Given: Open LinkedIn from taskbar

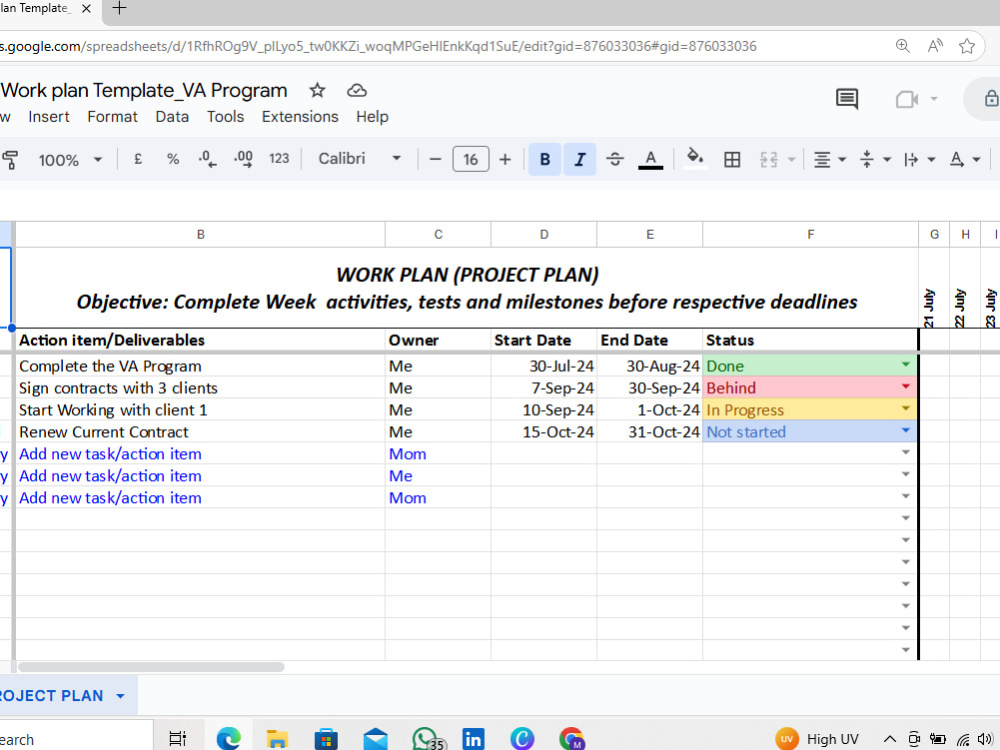Looking at the screenshot, I should click(x=473, y=739).
